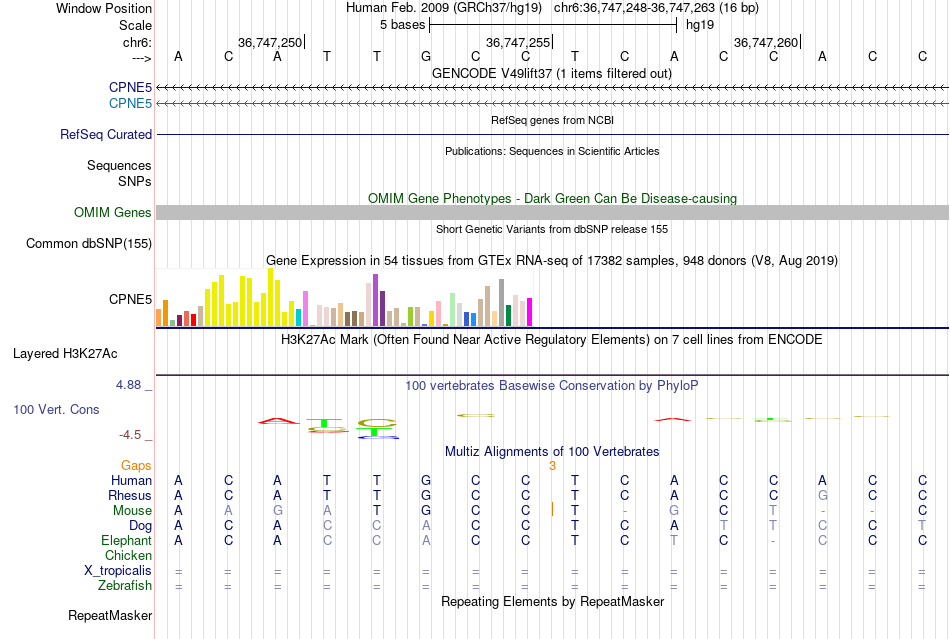Click light gray T mismatch in Elephant row
This screenshot has height=639, width=950.
[674, 540]
